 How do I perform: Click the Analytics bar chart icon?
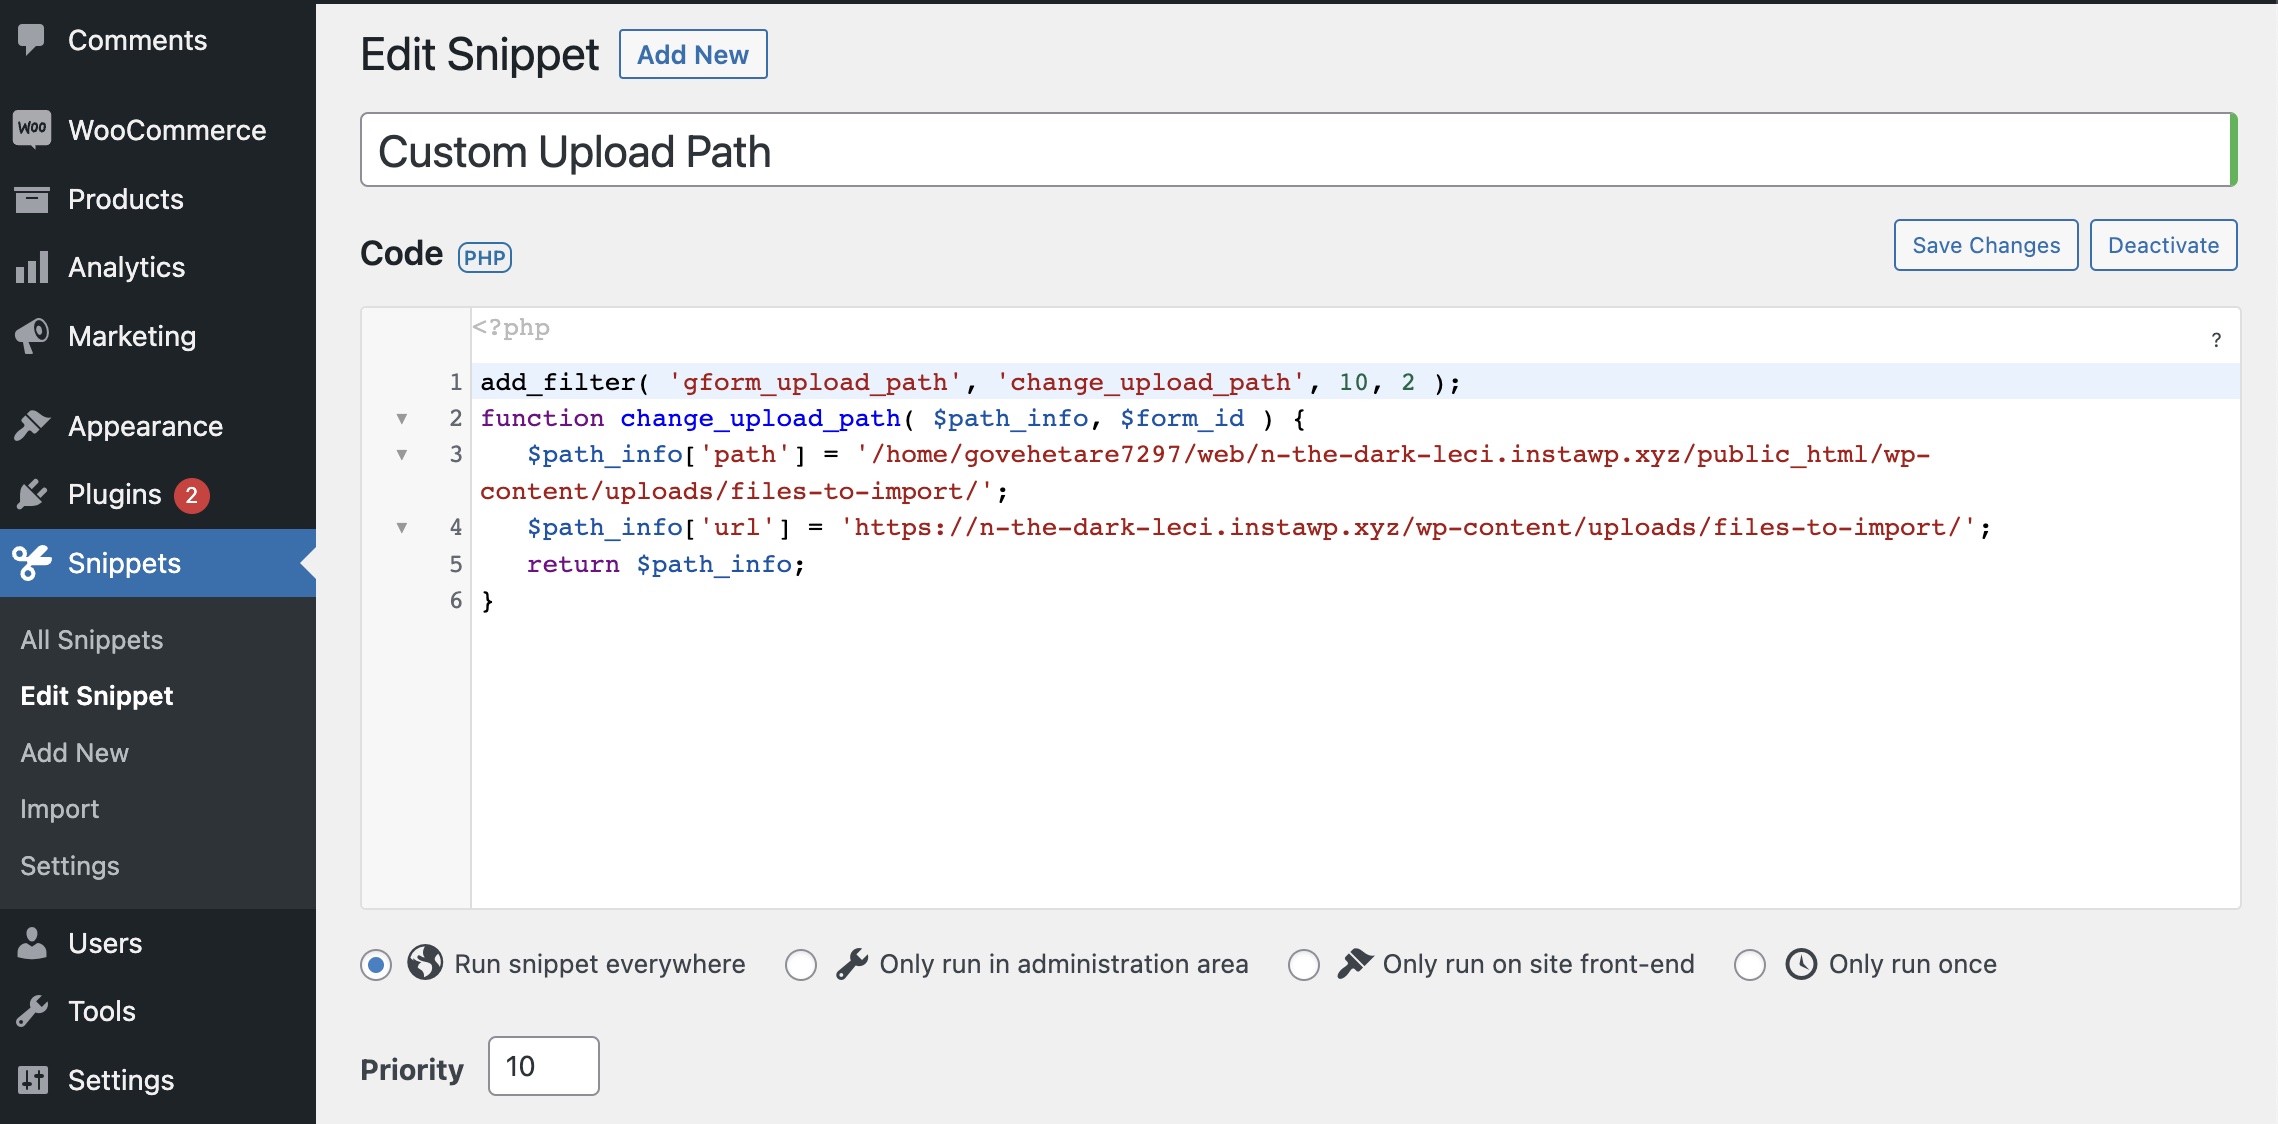32,267
